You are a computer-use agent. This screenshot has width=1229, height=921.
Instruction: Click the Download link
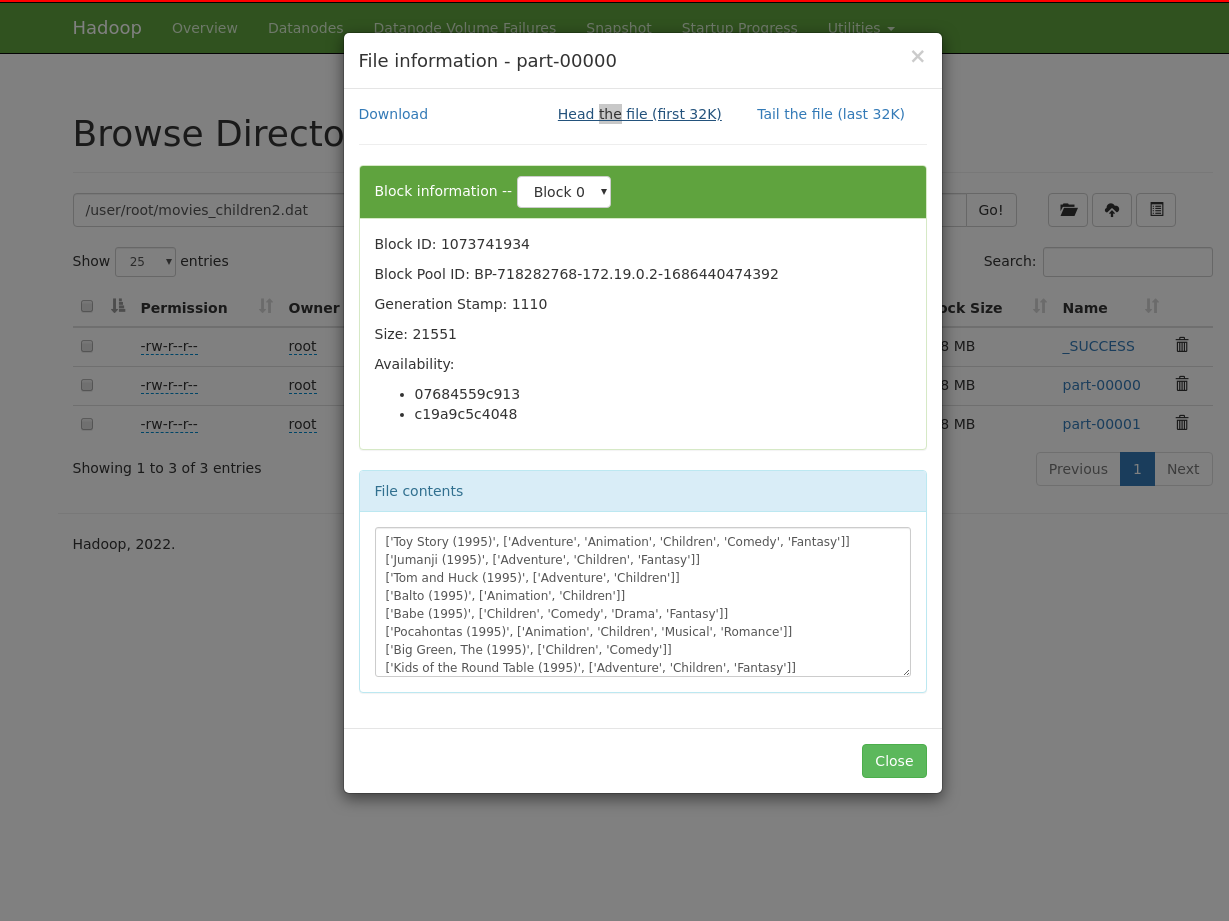[393, 114]
